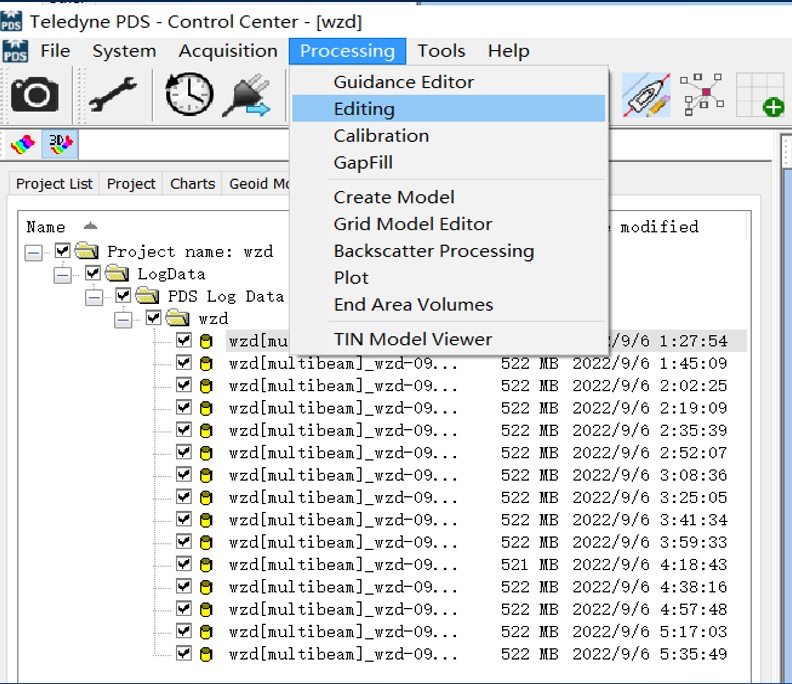
Task: Click yellow database icon of 2:35:39 file
Action: (206, 430)
